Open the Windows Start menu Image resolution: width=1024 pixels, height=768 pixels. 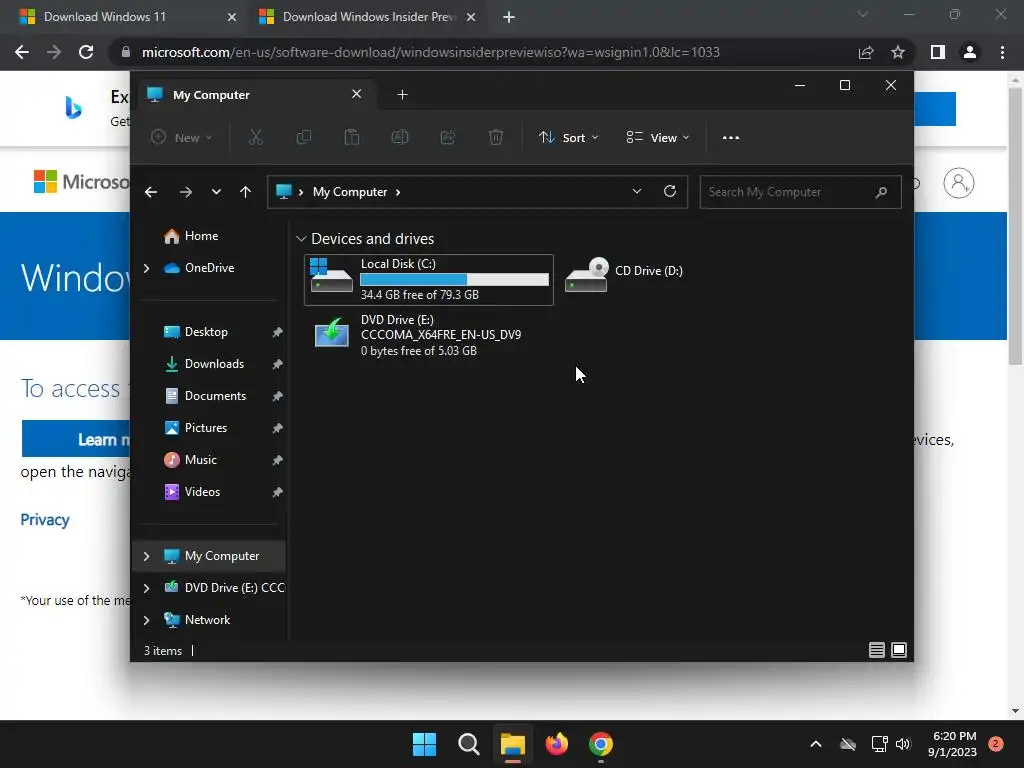pos(424,744)
